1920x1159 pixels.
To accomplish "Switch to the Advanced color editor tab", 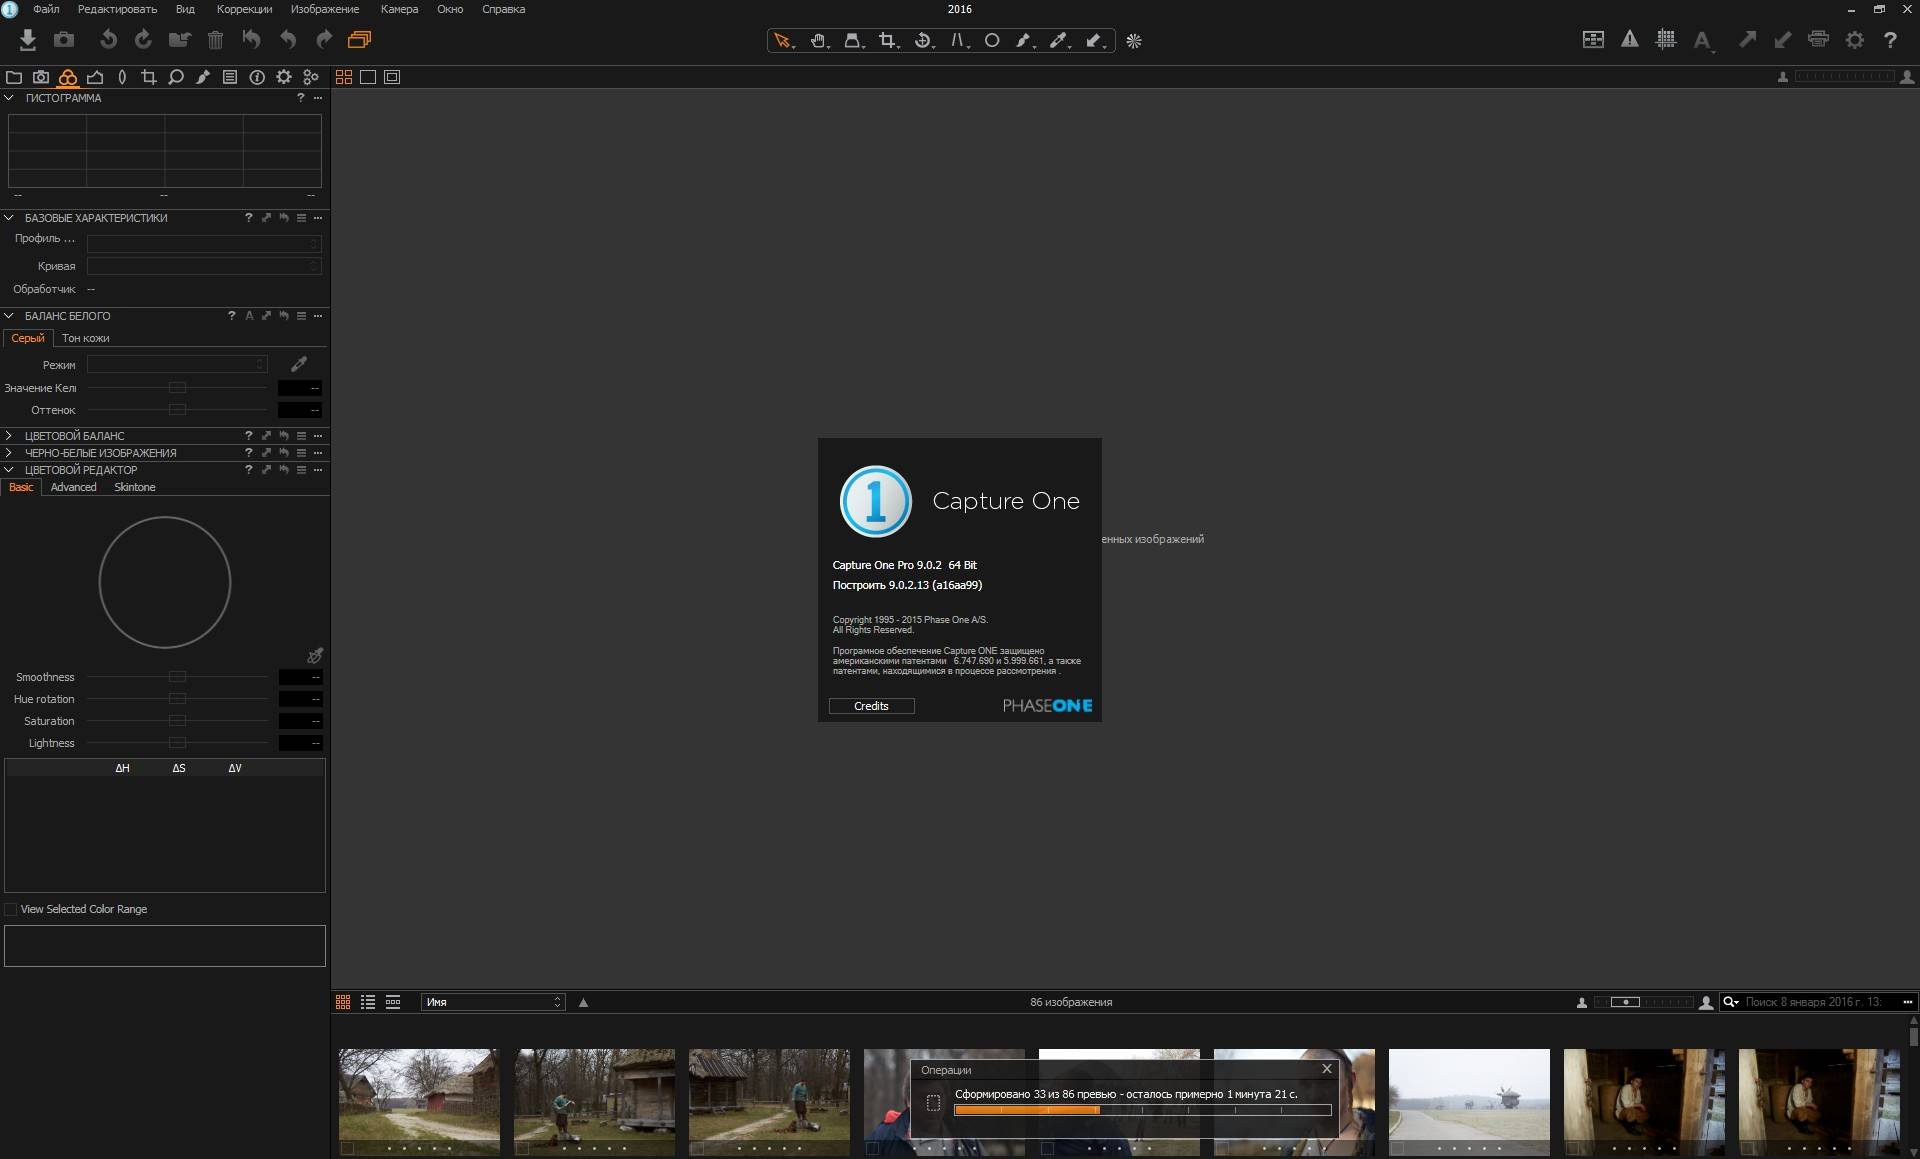I will [74, 487].
